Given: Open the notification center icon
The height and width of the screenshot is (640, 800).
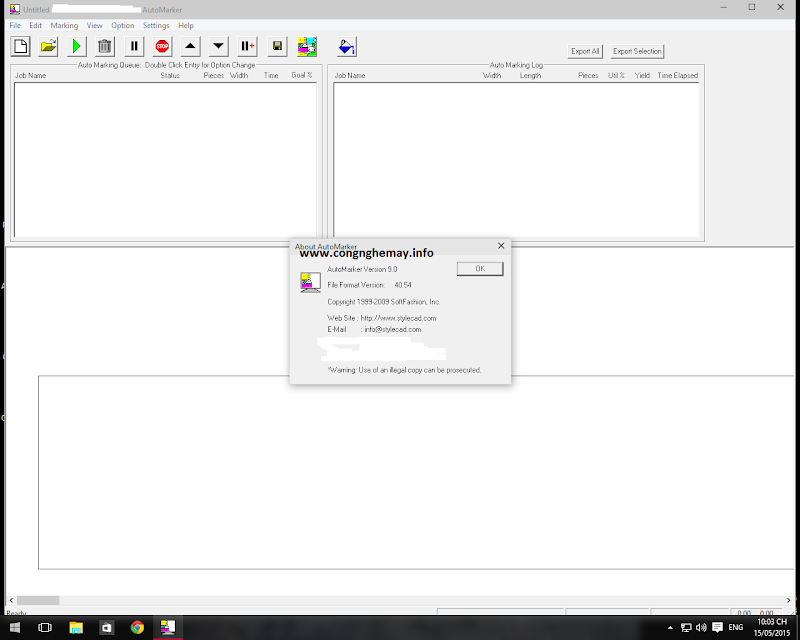Looking at the screenshot, I should click(717, 627).
